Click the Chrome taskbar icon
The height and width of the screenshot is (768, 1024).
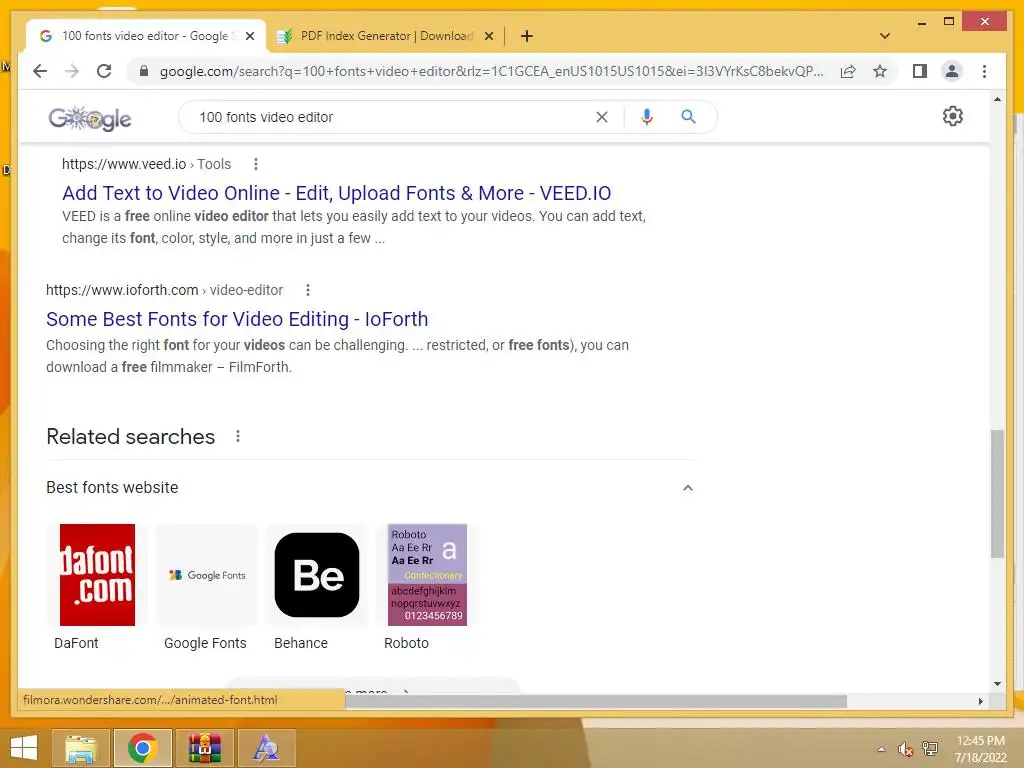tap(142, 748)
